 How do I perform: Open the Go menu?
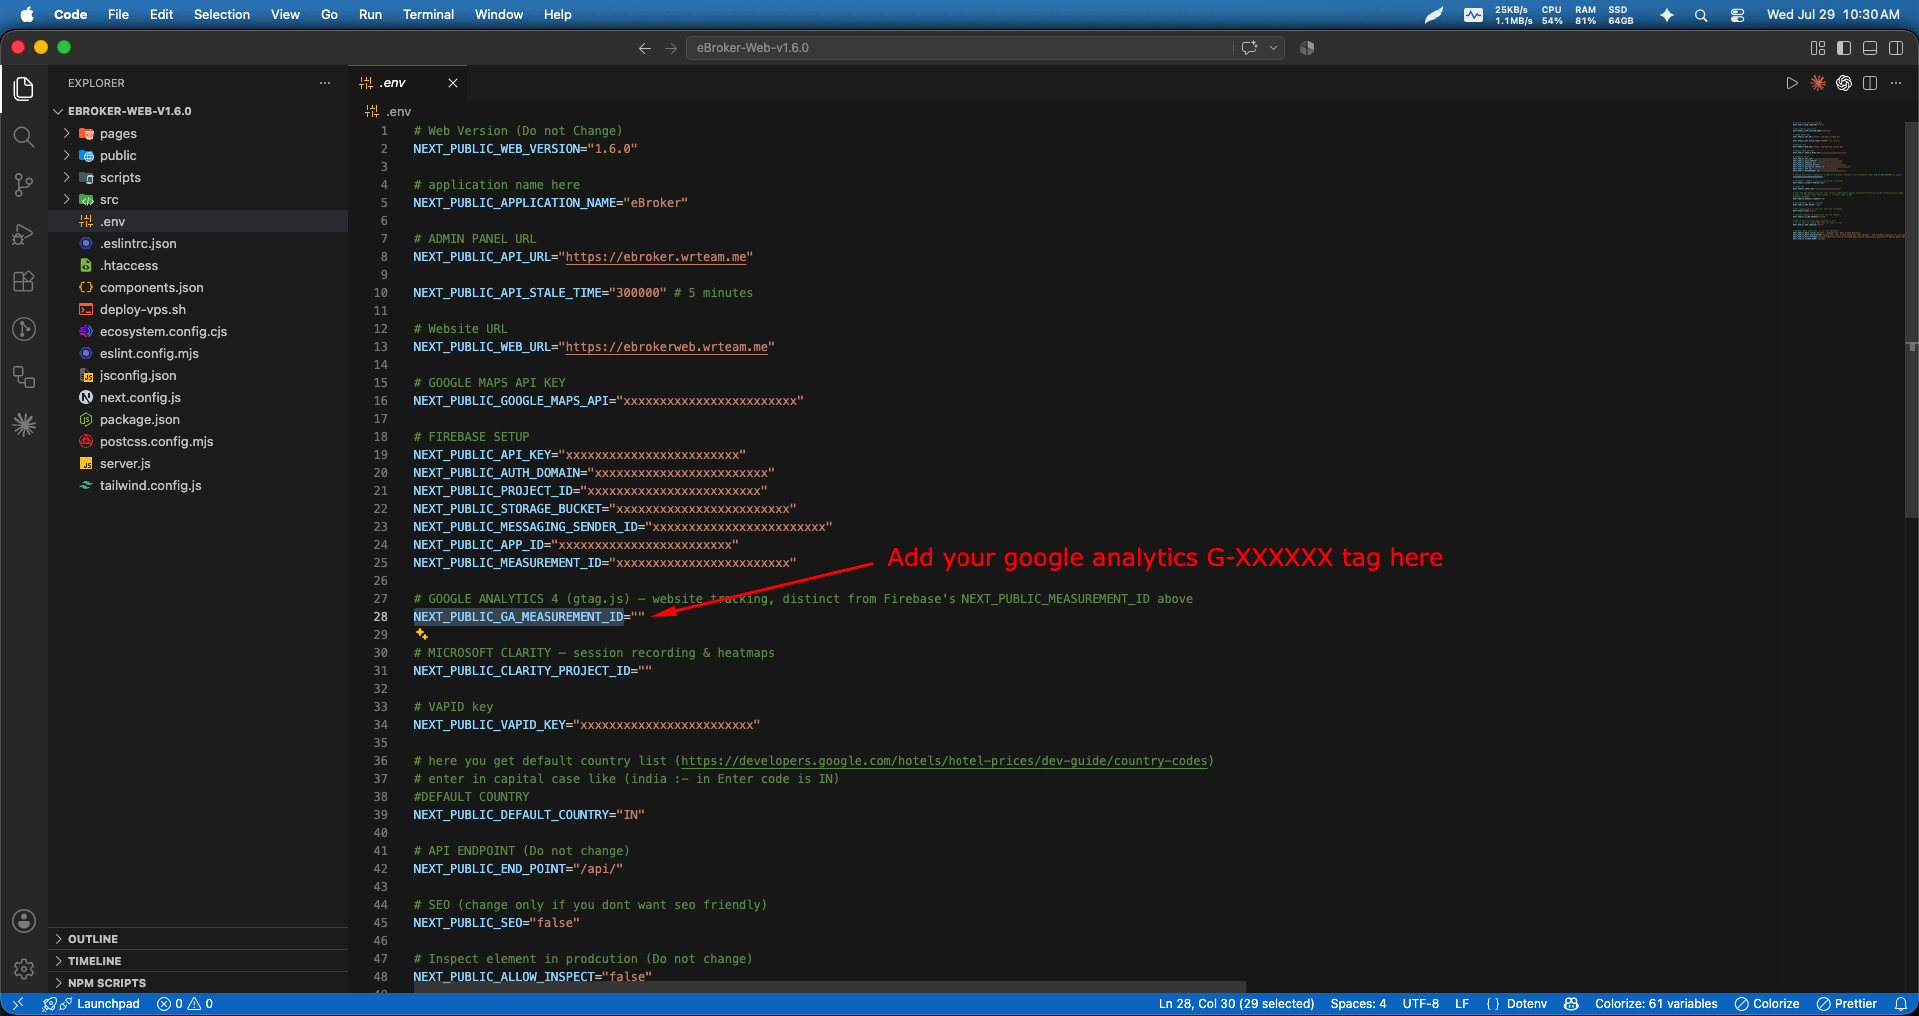click(329, 15)
